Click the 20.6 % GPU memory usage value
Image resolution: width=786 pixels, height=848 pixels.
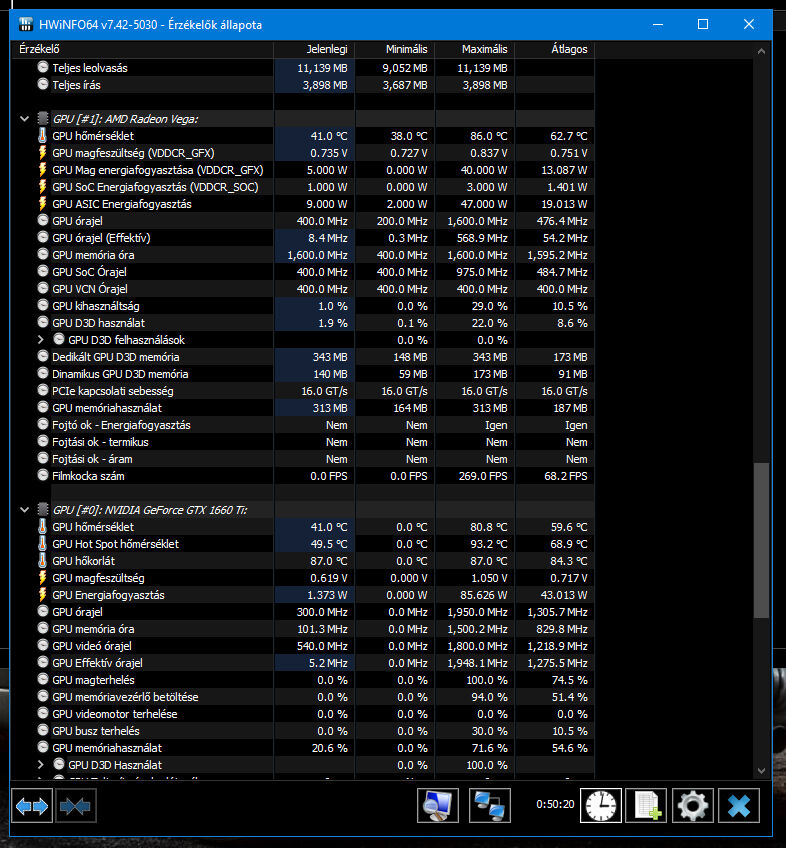(x=329, y=748)
